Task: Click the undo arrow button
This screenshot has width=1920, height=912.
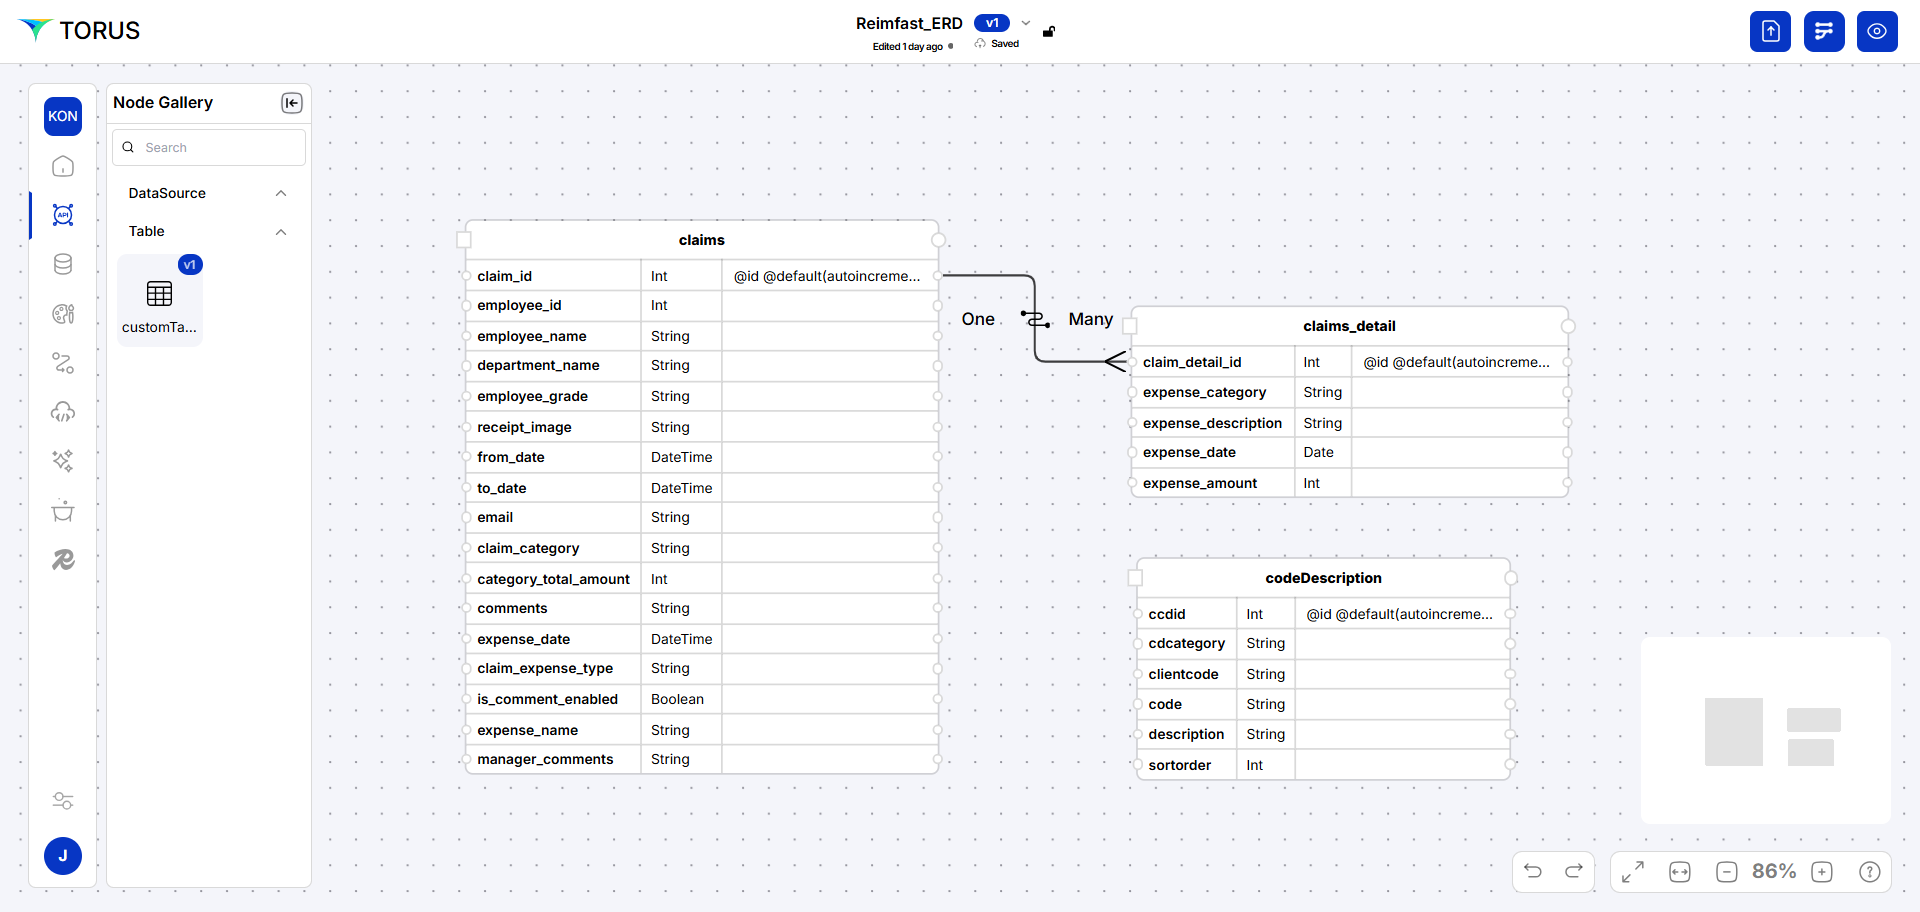Action: point(1533,871)
